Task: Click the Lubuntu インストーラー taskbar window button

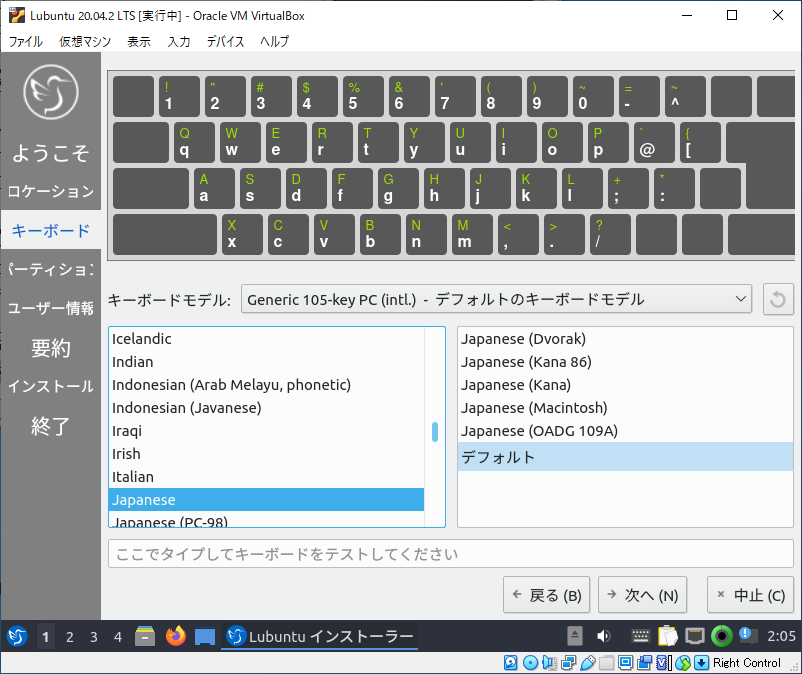Action: click(320, 637)
